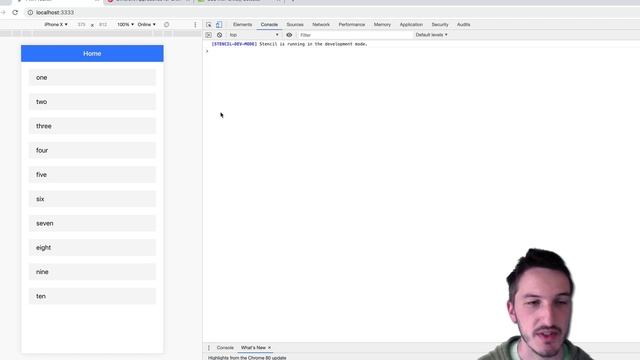
Task: Open the Online throttling dropdown
Action: (x=147, y=24)
